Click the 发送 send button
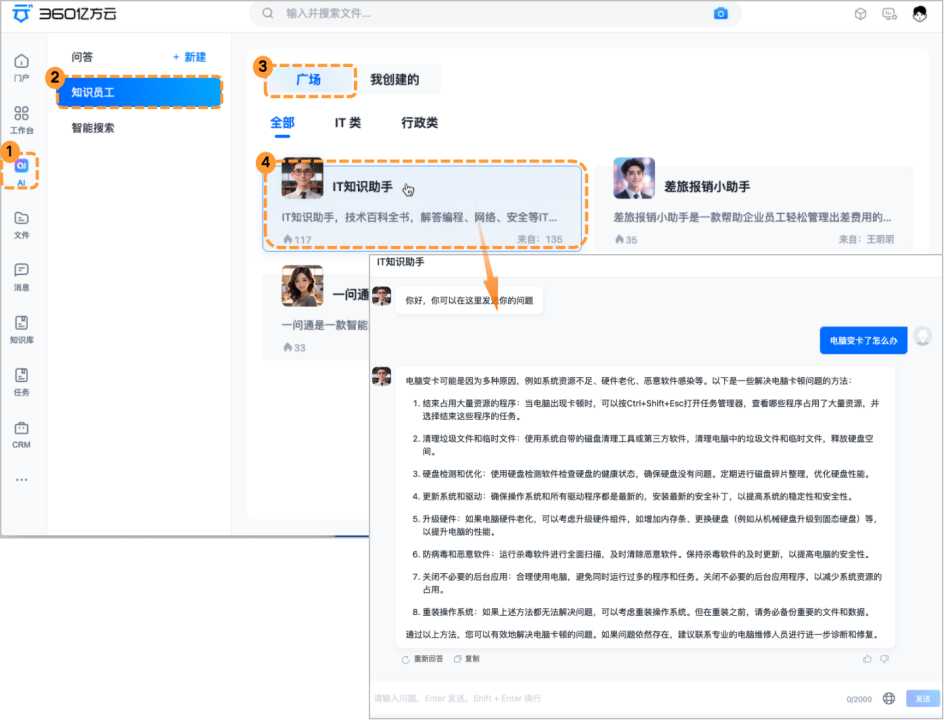This screenshot has height=720, width=944. pos(923,698)
